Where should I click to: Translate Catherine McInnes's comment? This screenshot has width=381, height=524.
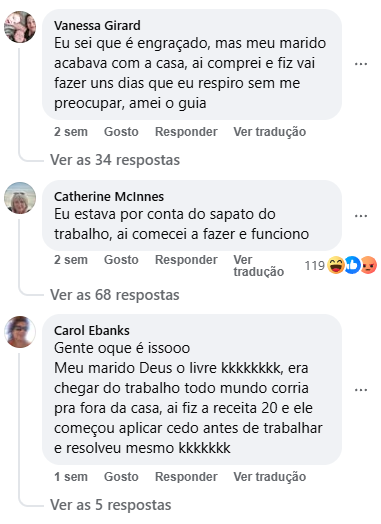(x=259, y=266)
